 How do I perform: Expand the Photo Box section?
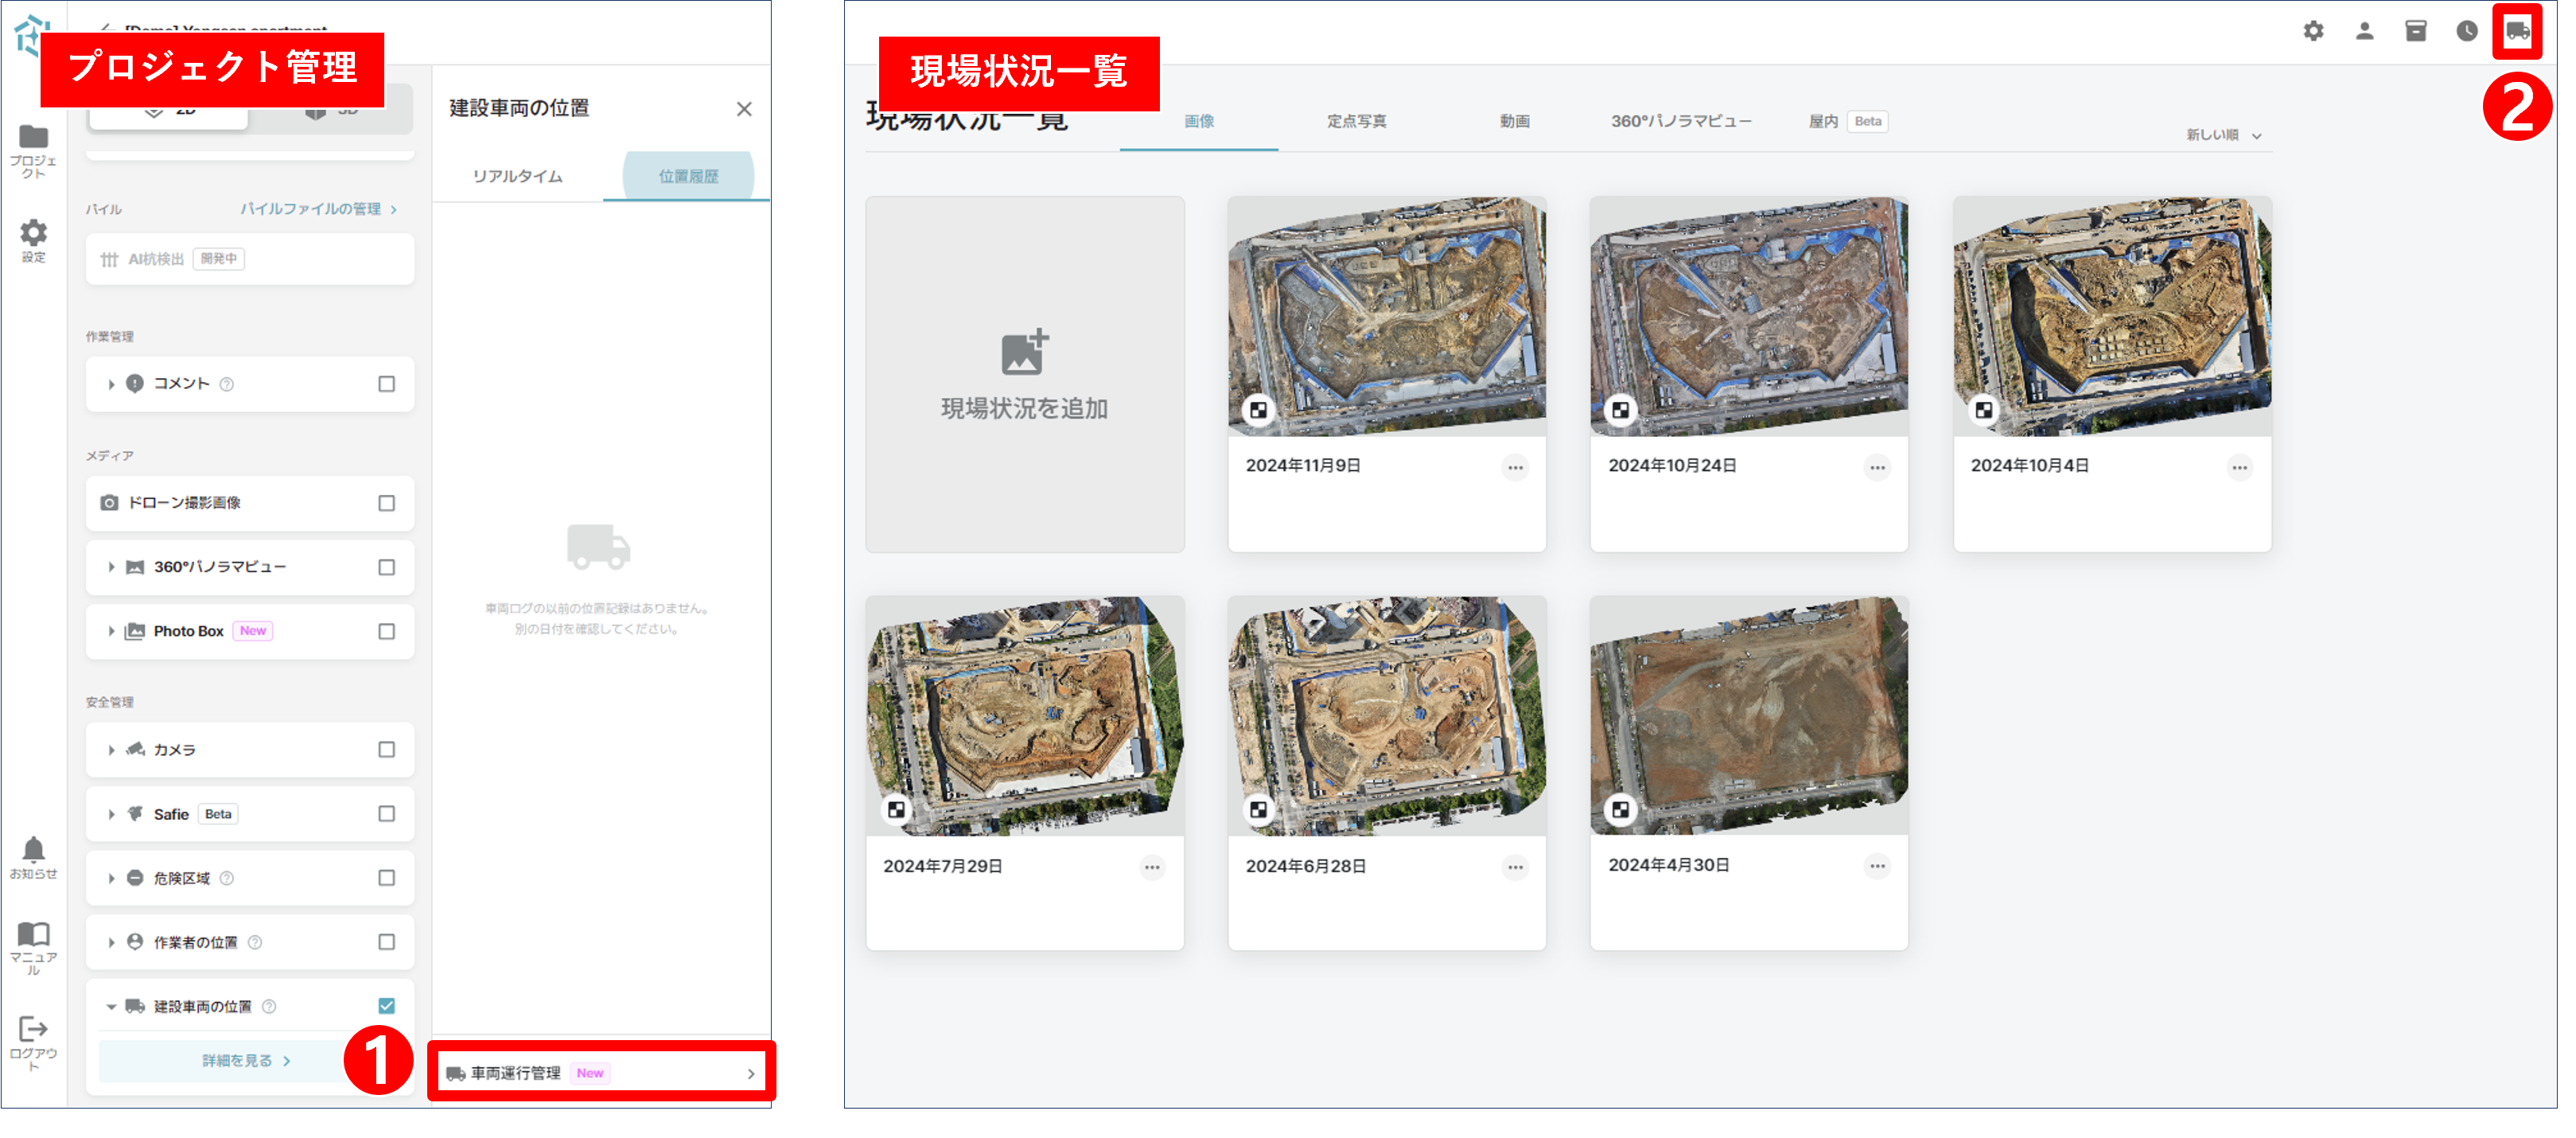111,631
